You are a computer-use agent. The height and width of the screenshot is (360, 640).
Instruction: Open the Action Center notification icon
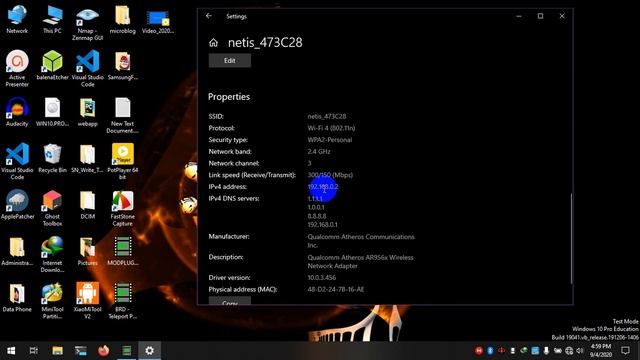[x=625, y=351]
